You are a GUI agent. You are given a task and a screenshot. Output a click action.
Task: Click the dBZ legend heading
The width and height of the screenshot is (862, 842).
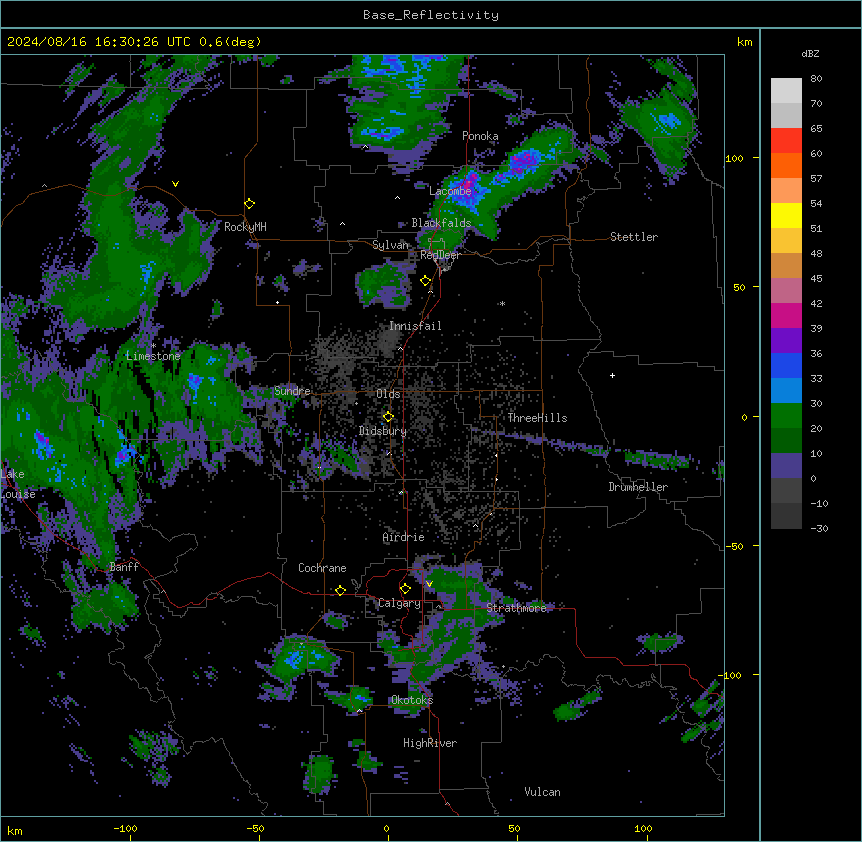pos(810,53)
